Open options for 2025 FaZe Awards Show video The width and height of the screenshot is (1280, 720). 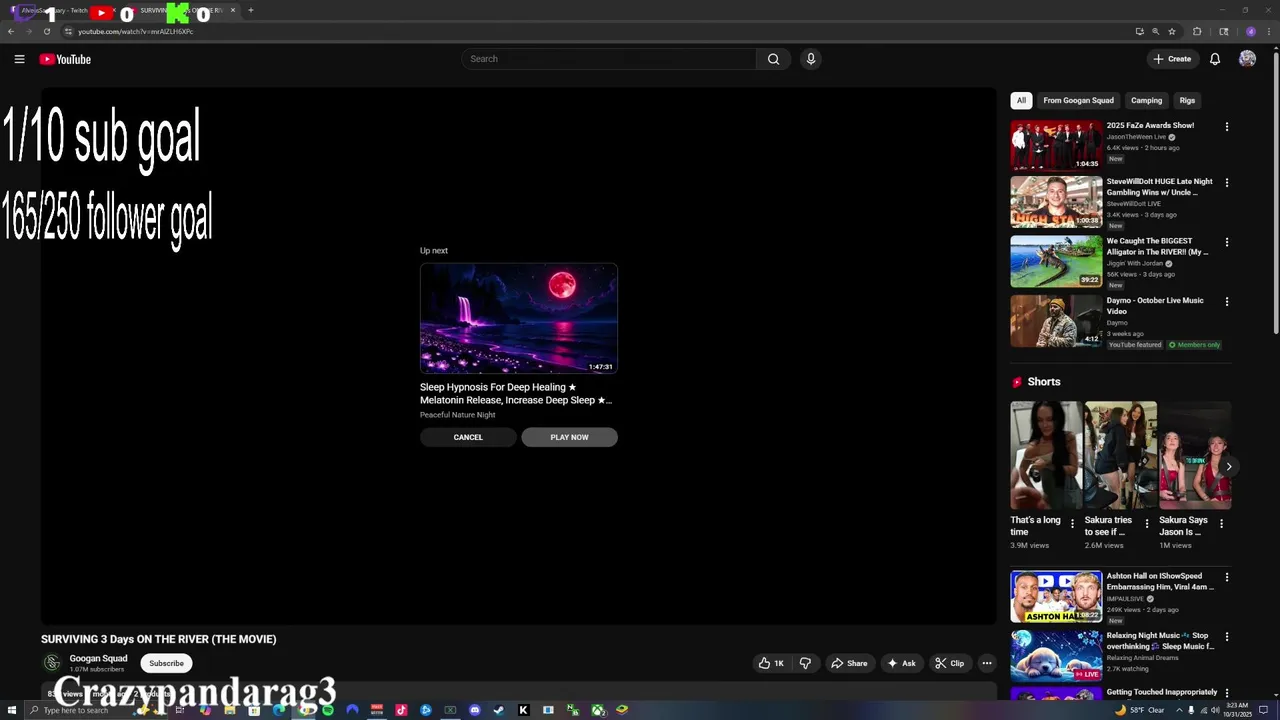(1227, 127)
